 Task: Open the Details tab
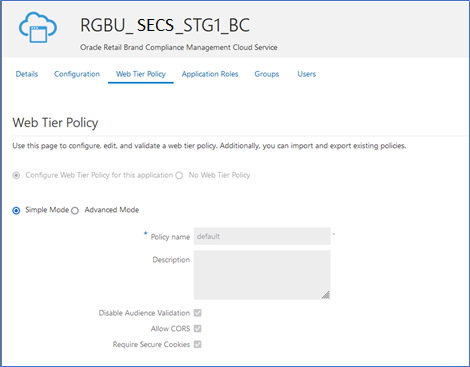click(27, 74)
